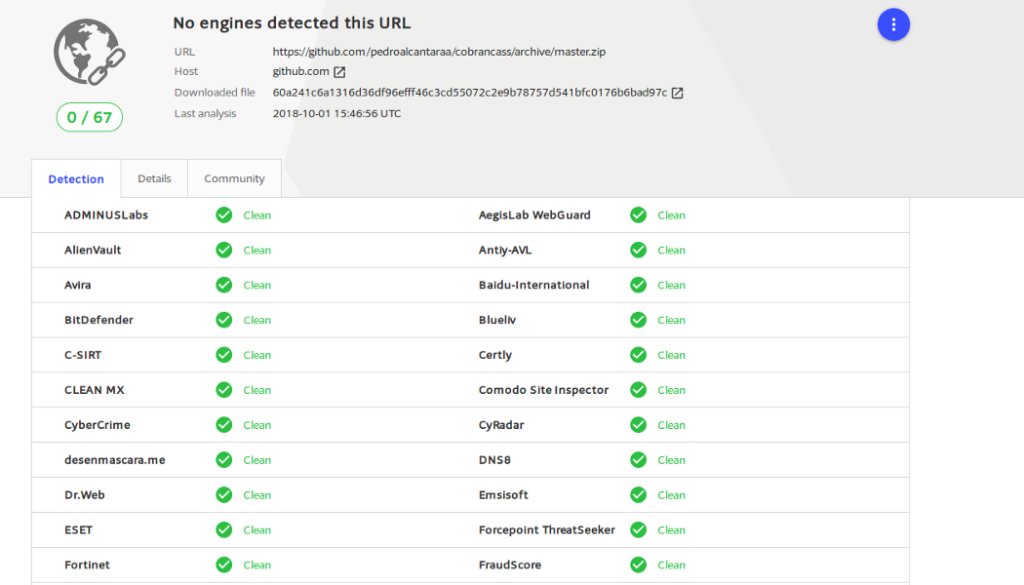Open the downloaded file hash external link icon
The height and width of the screenshot is (585, 1024).
pos(677,93)
